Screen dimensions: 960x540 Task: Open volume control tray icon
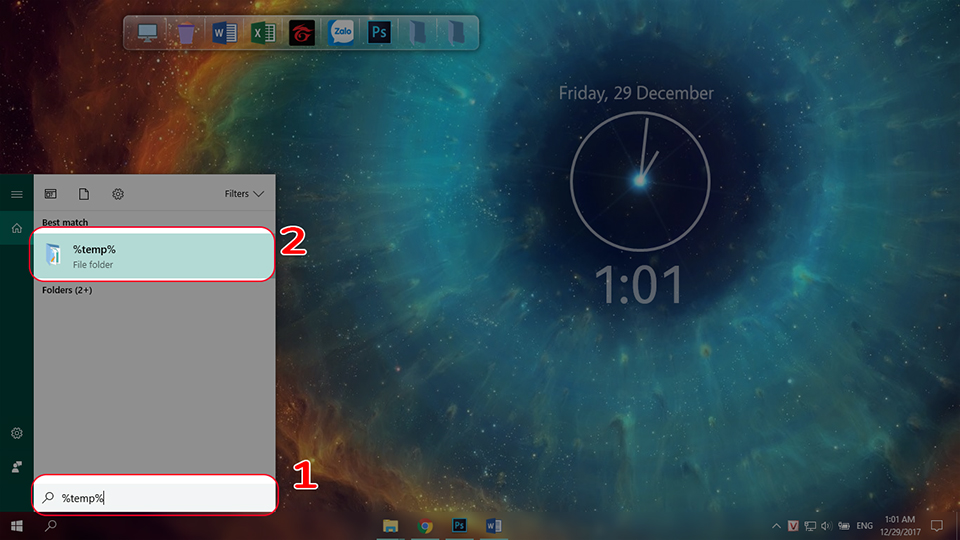pyautogui.click(x=827, y=526)
